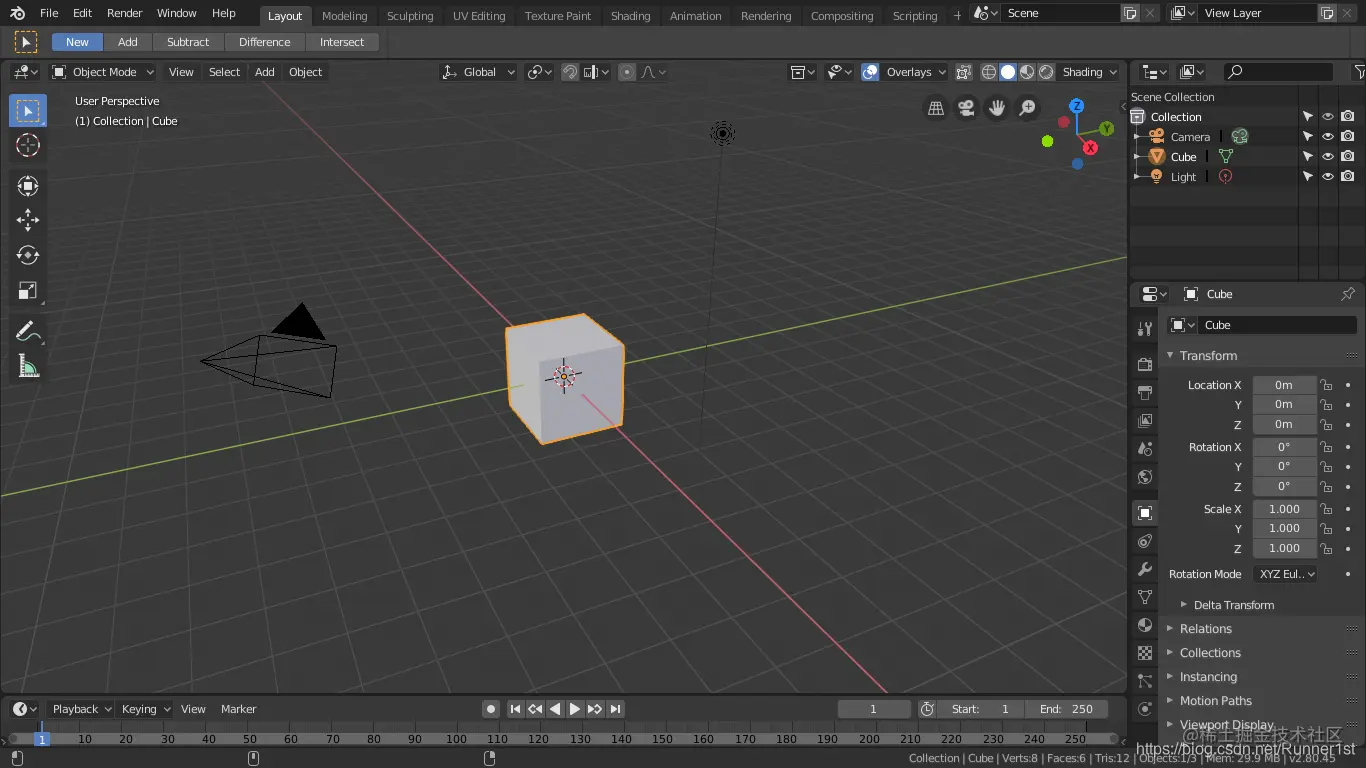Click the Subtract selection mode button

[x=188, y=42]
